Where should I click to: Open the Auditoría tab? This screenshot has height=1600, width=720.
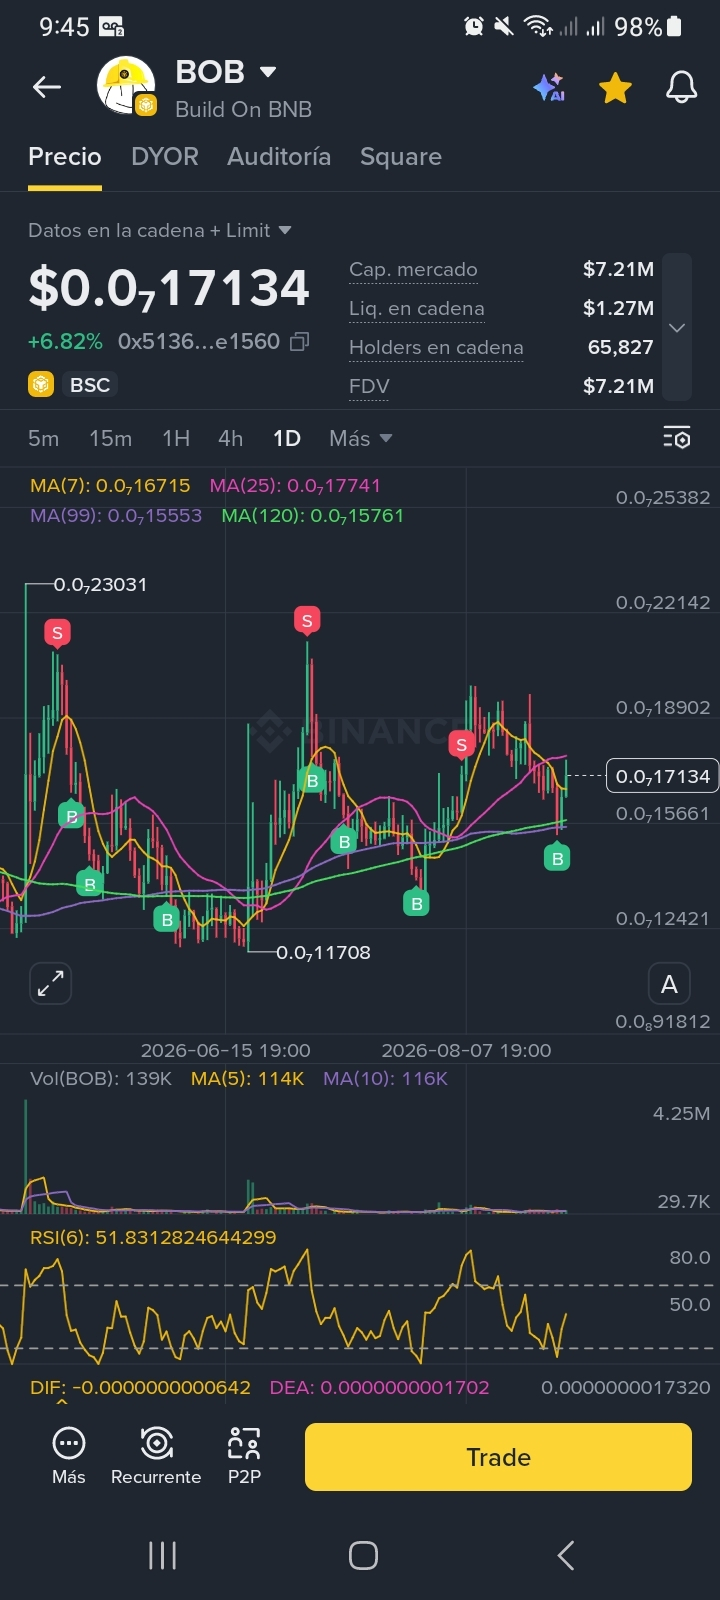click(x=279, y=157)
